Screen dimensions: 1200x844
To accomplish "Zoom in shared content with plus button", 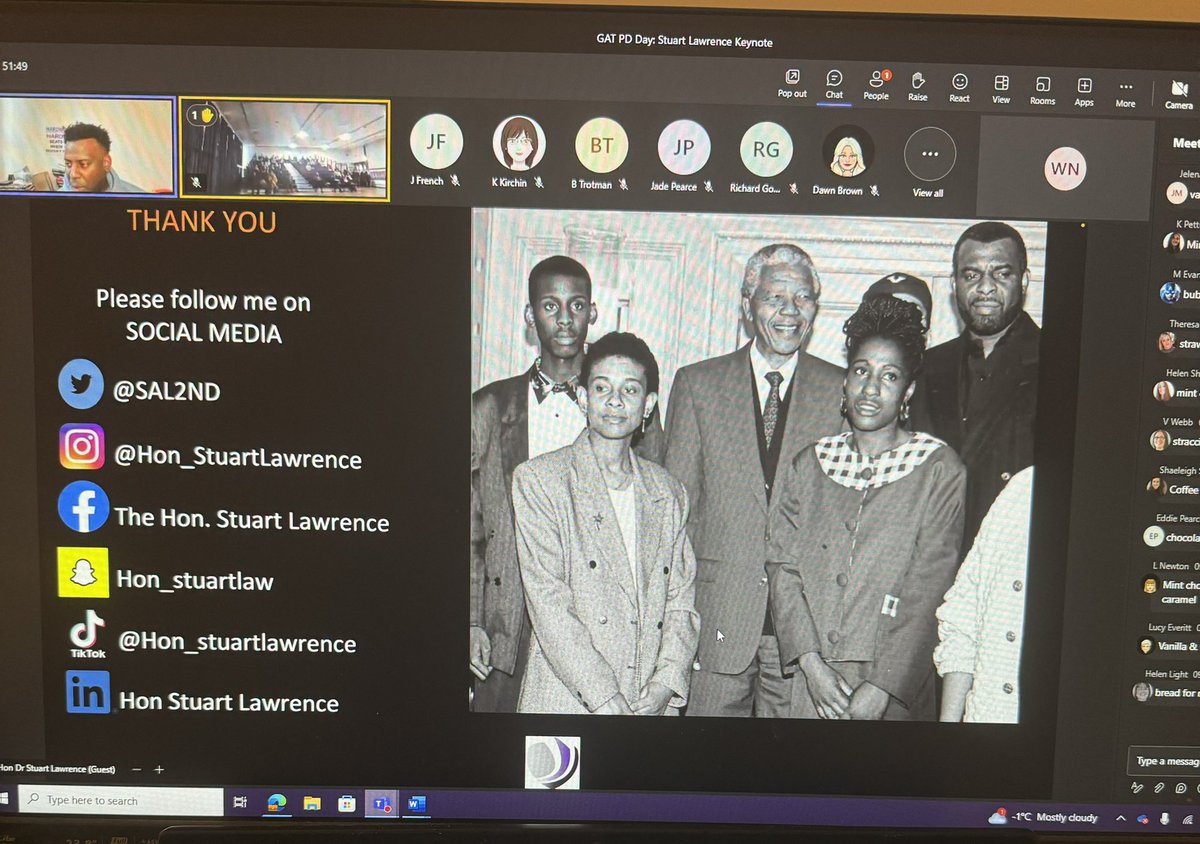I will [x=158, y=770].
